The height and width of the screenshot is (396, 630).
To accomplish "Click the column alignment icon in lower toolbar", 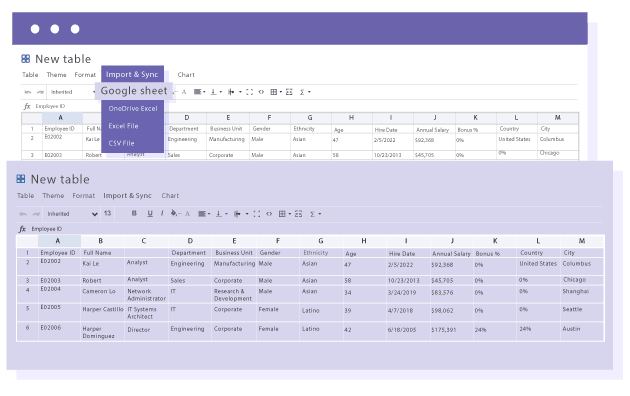I will click(237, 214).
